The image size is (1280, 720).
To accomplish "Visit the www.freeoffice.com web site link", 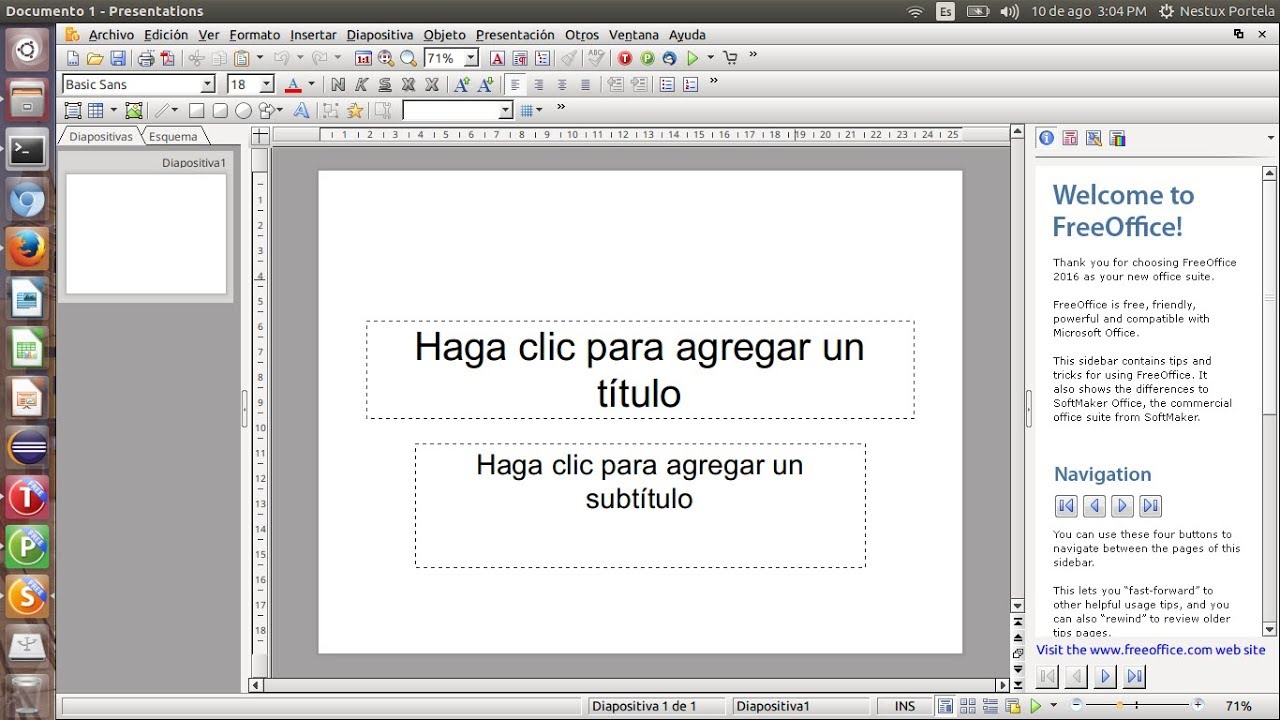I will click(1151, 650).
